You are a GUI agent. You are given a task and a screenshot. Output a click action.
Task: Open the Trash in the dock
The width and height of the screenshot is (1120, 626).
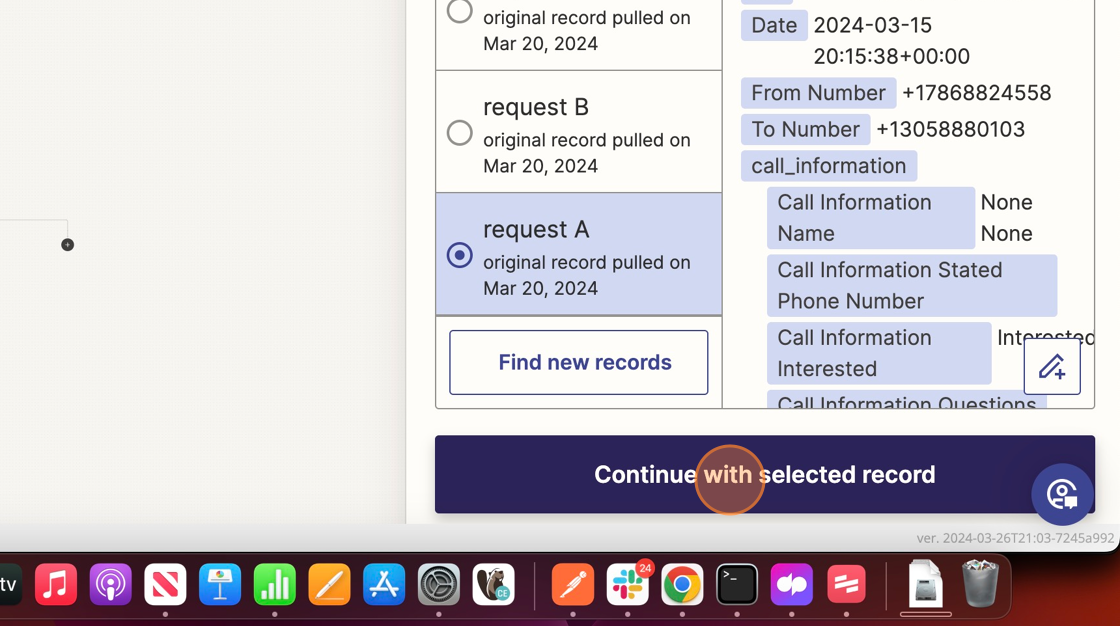tap(980, 583)
